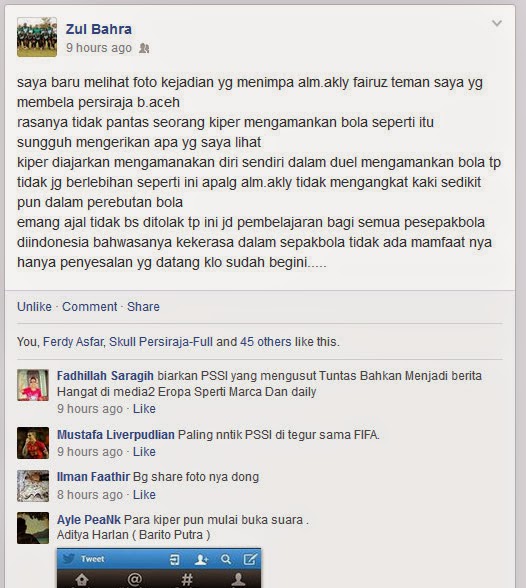Click the @ mentions icon
The width and height of the screenshot is (526, 588).
(x=134, y=580)
